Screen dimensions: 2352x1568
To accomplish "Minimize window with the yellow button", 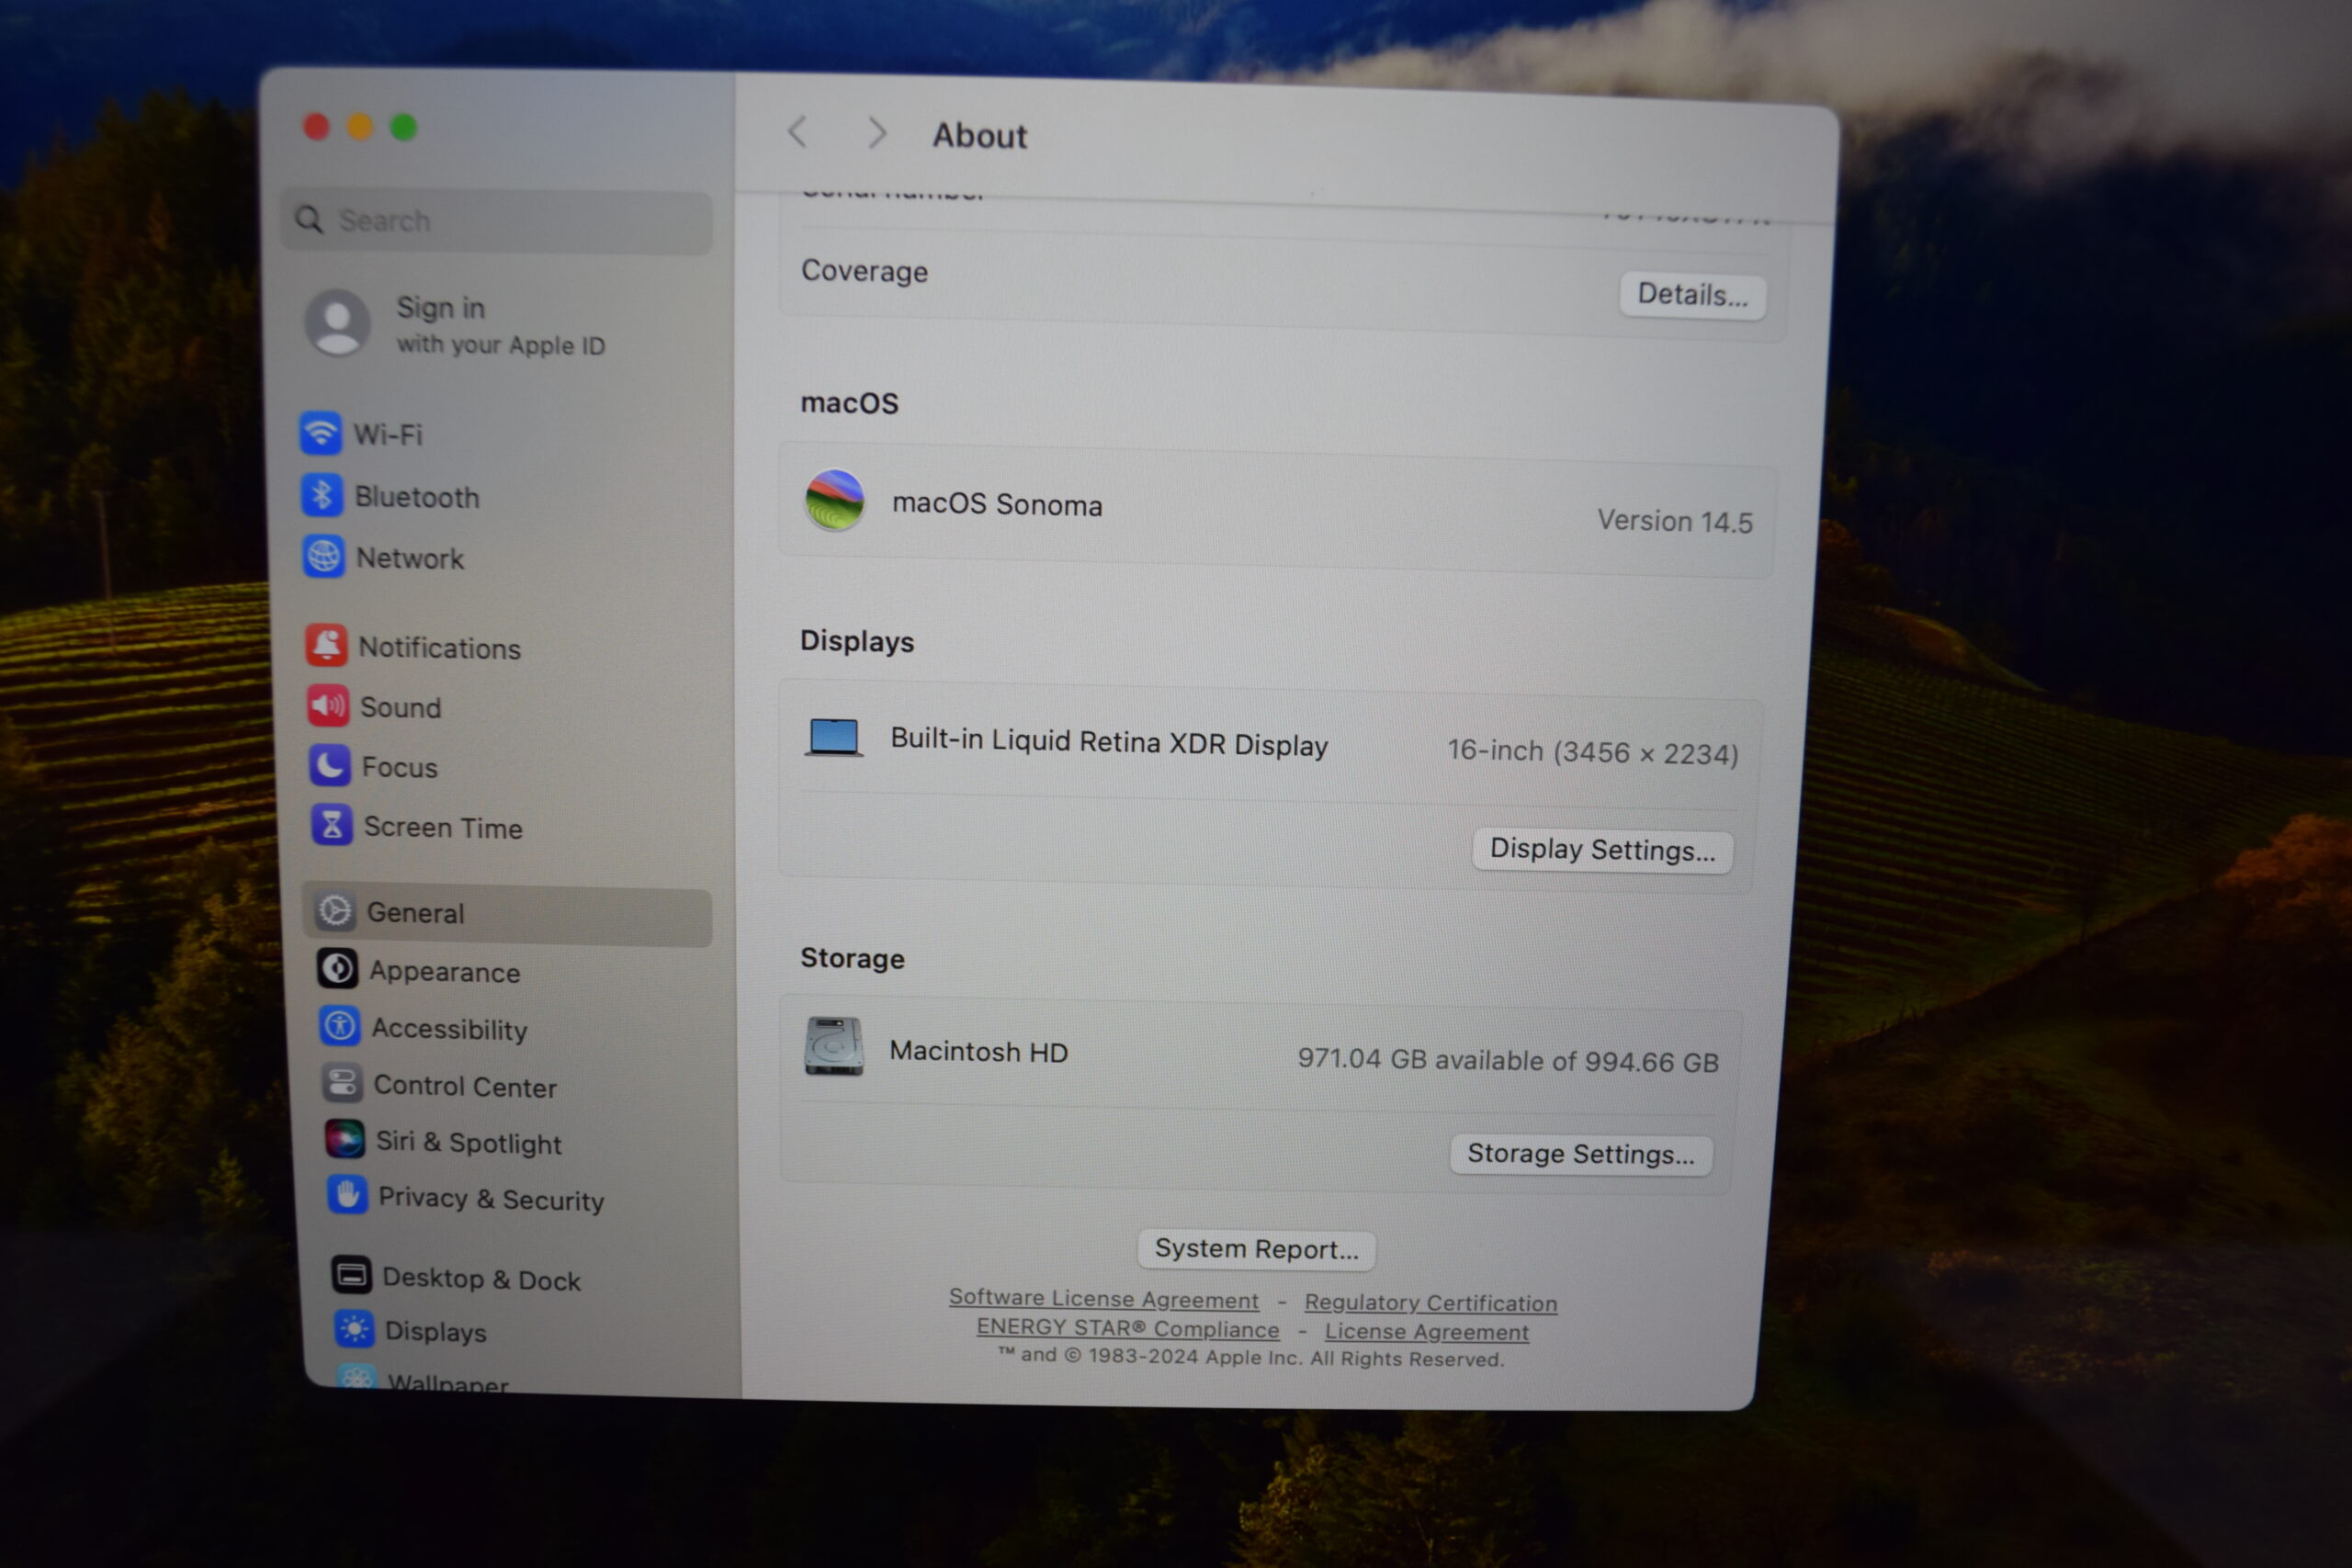I will (x=360, y=127).
